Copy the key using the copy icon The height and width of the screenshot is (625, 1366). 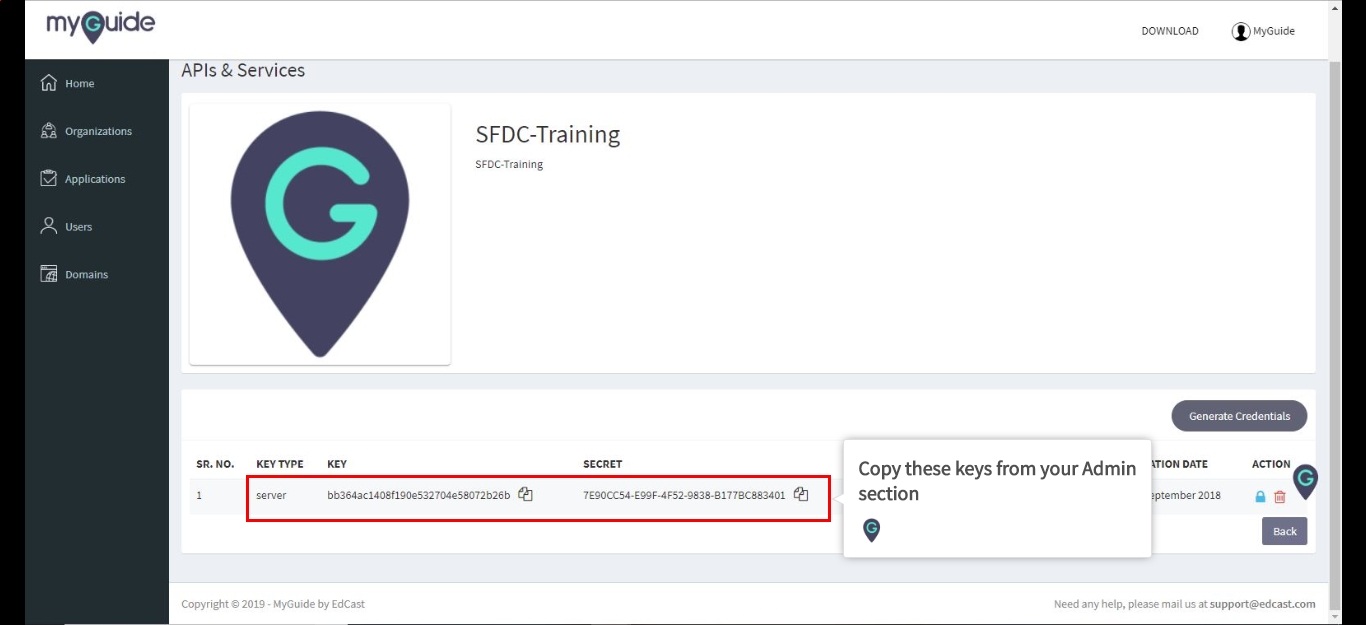525,494
